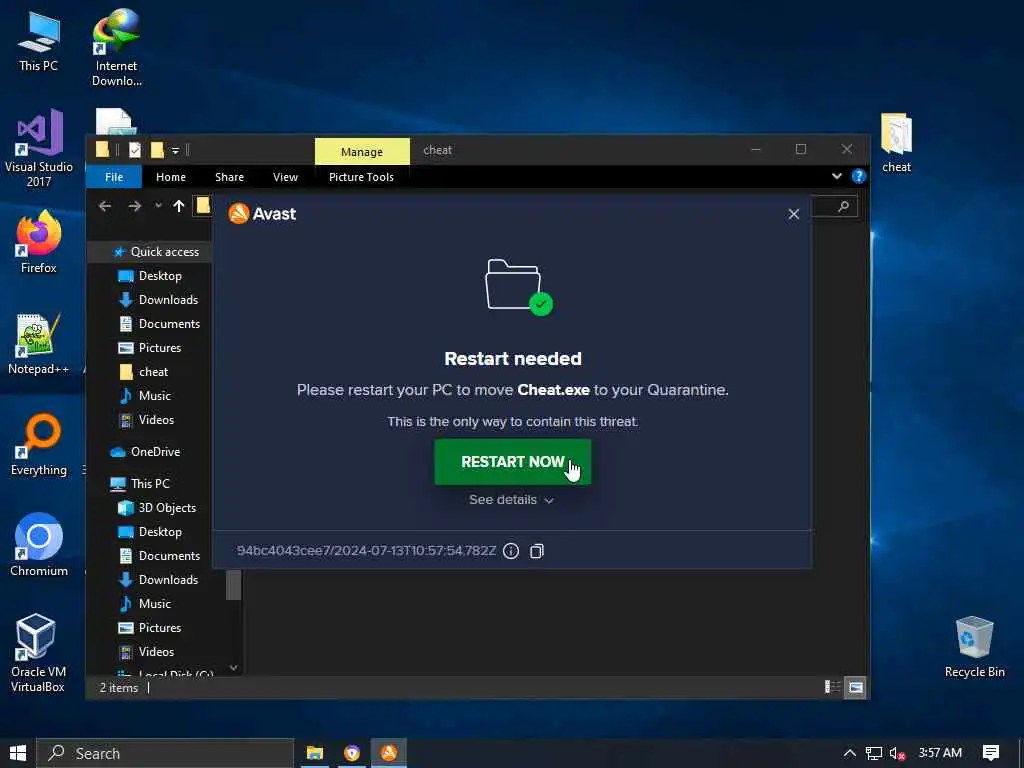Select the Manage contextual tab

[362, 152]
